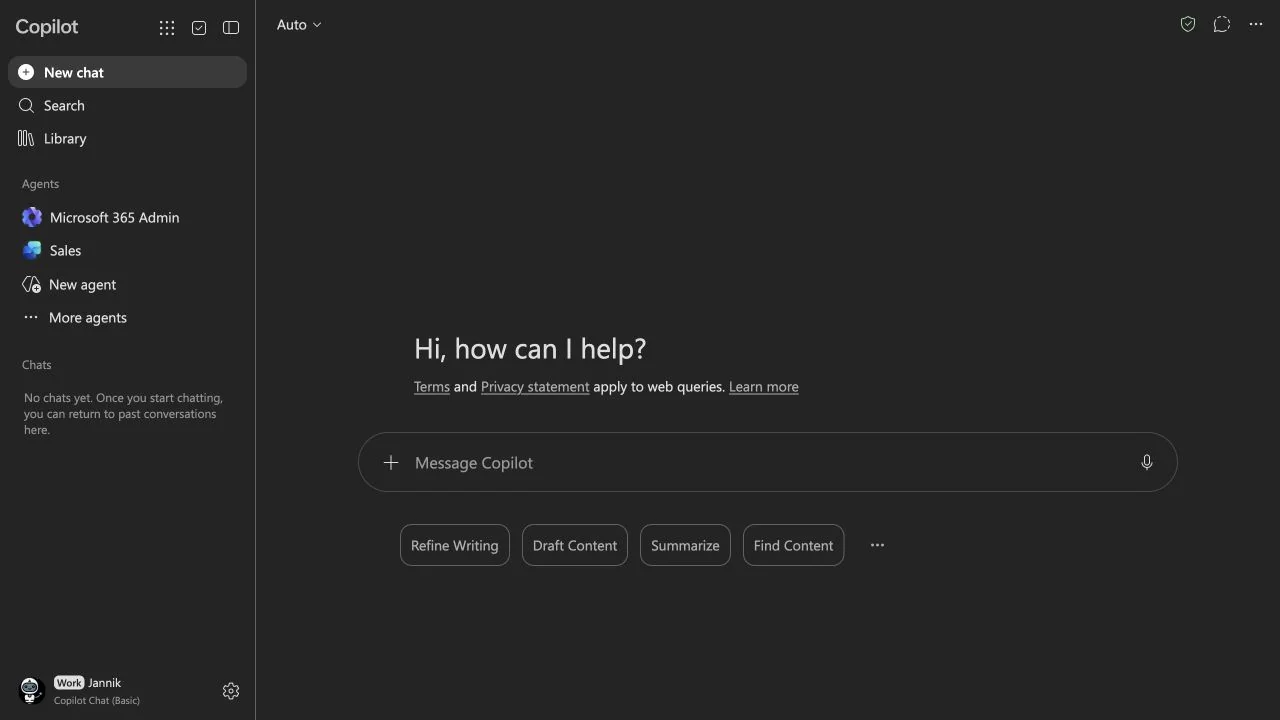Open the apps grid launcher icon
This screenshot has height=720, width=1280.
167,28
